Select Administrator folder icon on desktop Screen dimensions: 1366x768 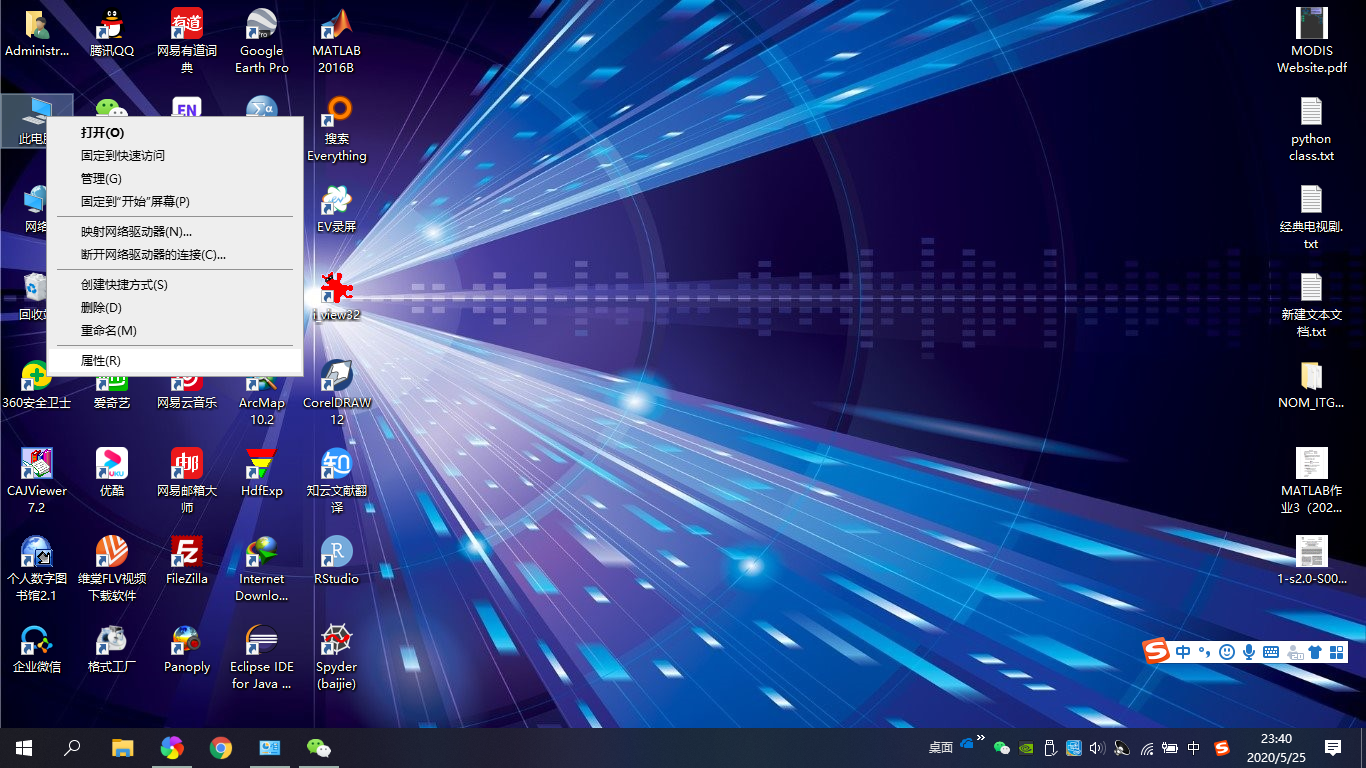(x=37, y=33)
